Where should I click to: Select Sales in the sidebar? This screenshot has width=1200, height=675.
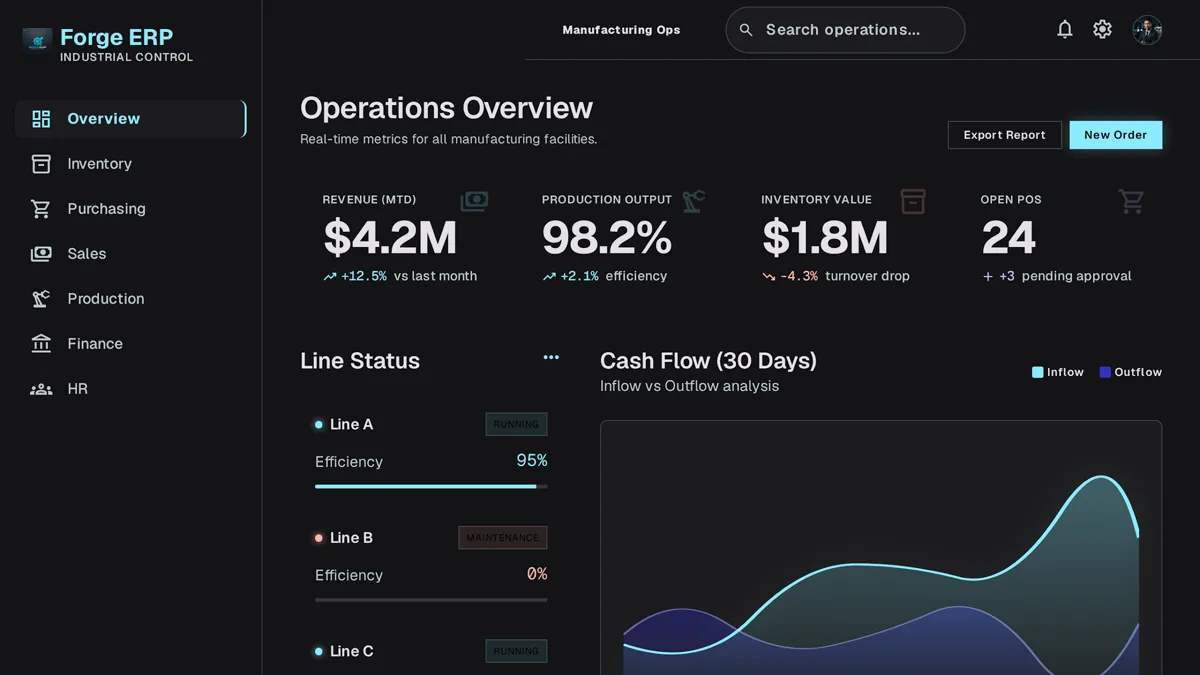[x=87, y=254]
